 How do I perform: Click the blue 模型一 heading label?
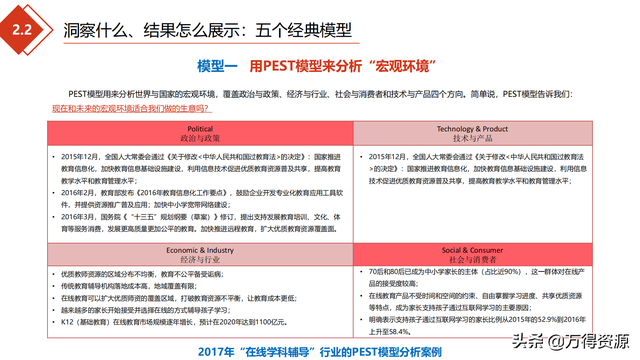[x=217, y=66]
